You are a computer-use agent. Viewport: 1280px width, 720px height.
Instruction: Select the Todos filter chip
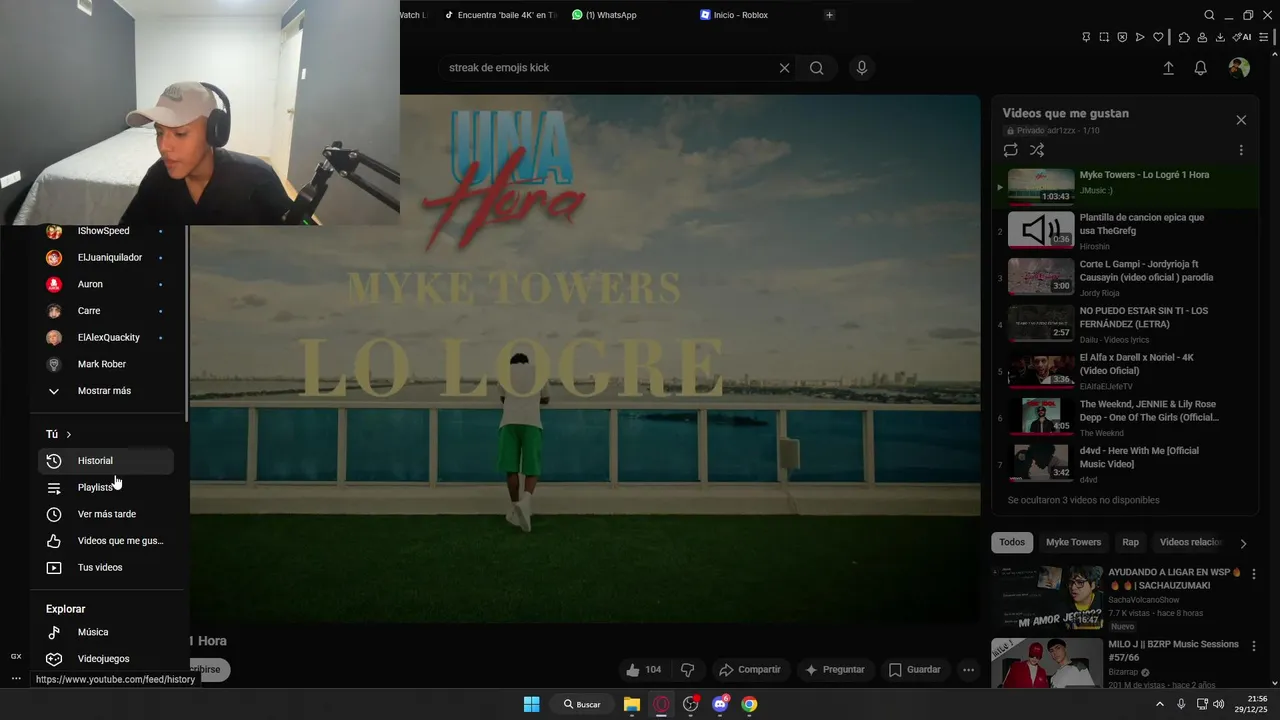[x=1012, y=542]
